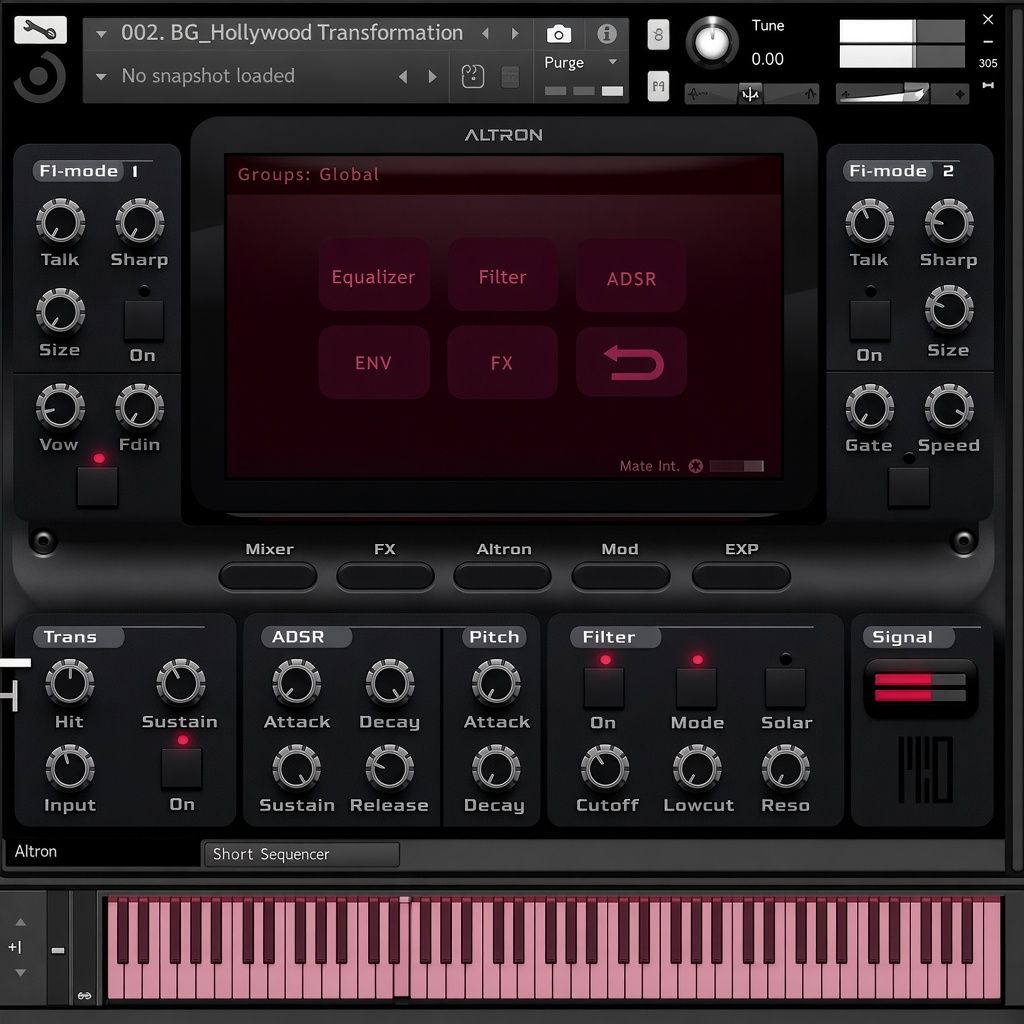This screenshot has width=1024, height=1024.
Task: Click the Mate Int. asterisk icon
Action: [696, 466]
